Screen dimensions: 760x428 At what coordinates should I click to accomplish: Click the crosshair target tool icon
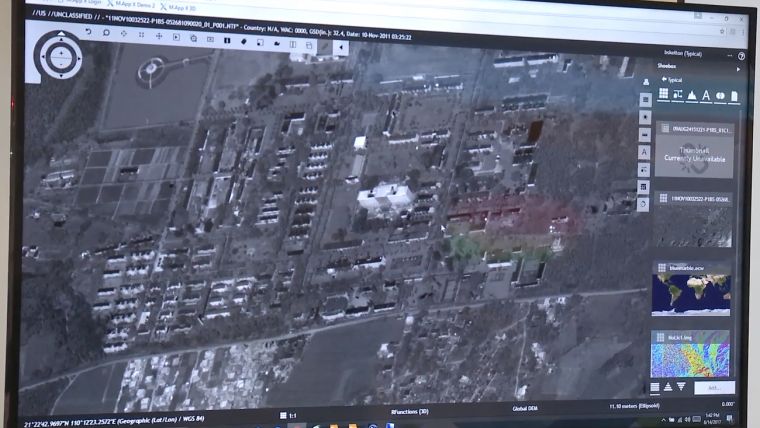coord(124,33)
